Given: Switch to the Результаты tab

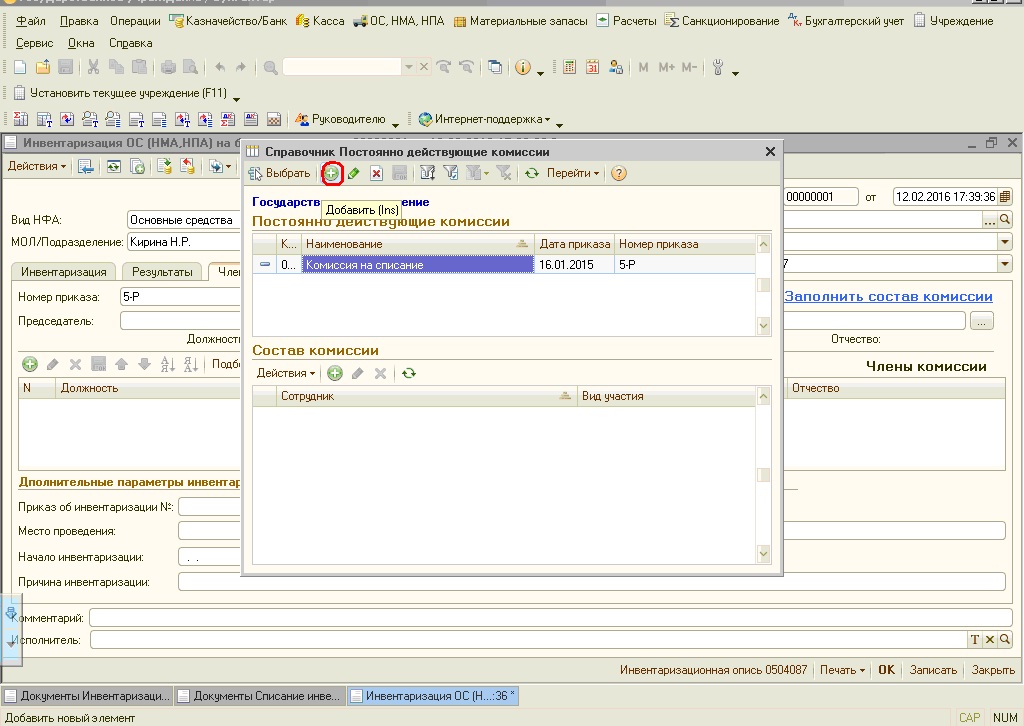Looking at the screenshot, I should [x=162, y=272].
